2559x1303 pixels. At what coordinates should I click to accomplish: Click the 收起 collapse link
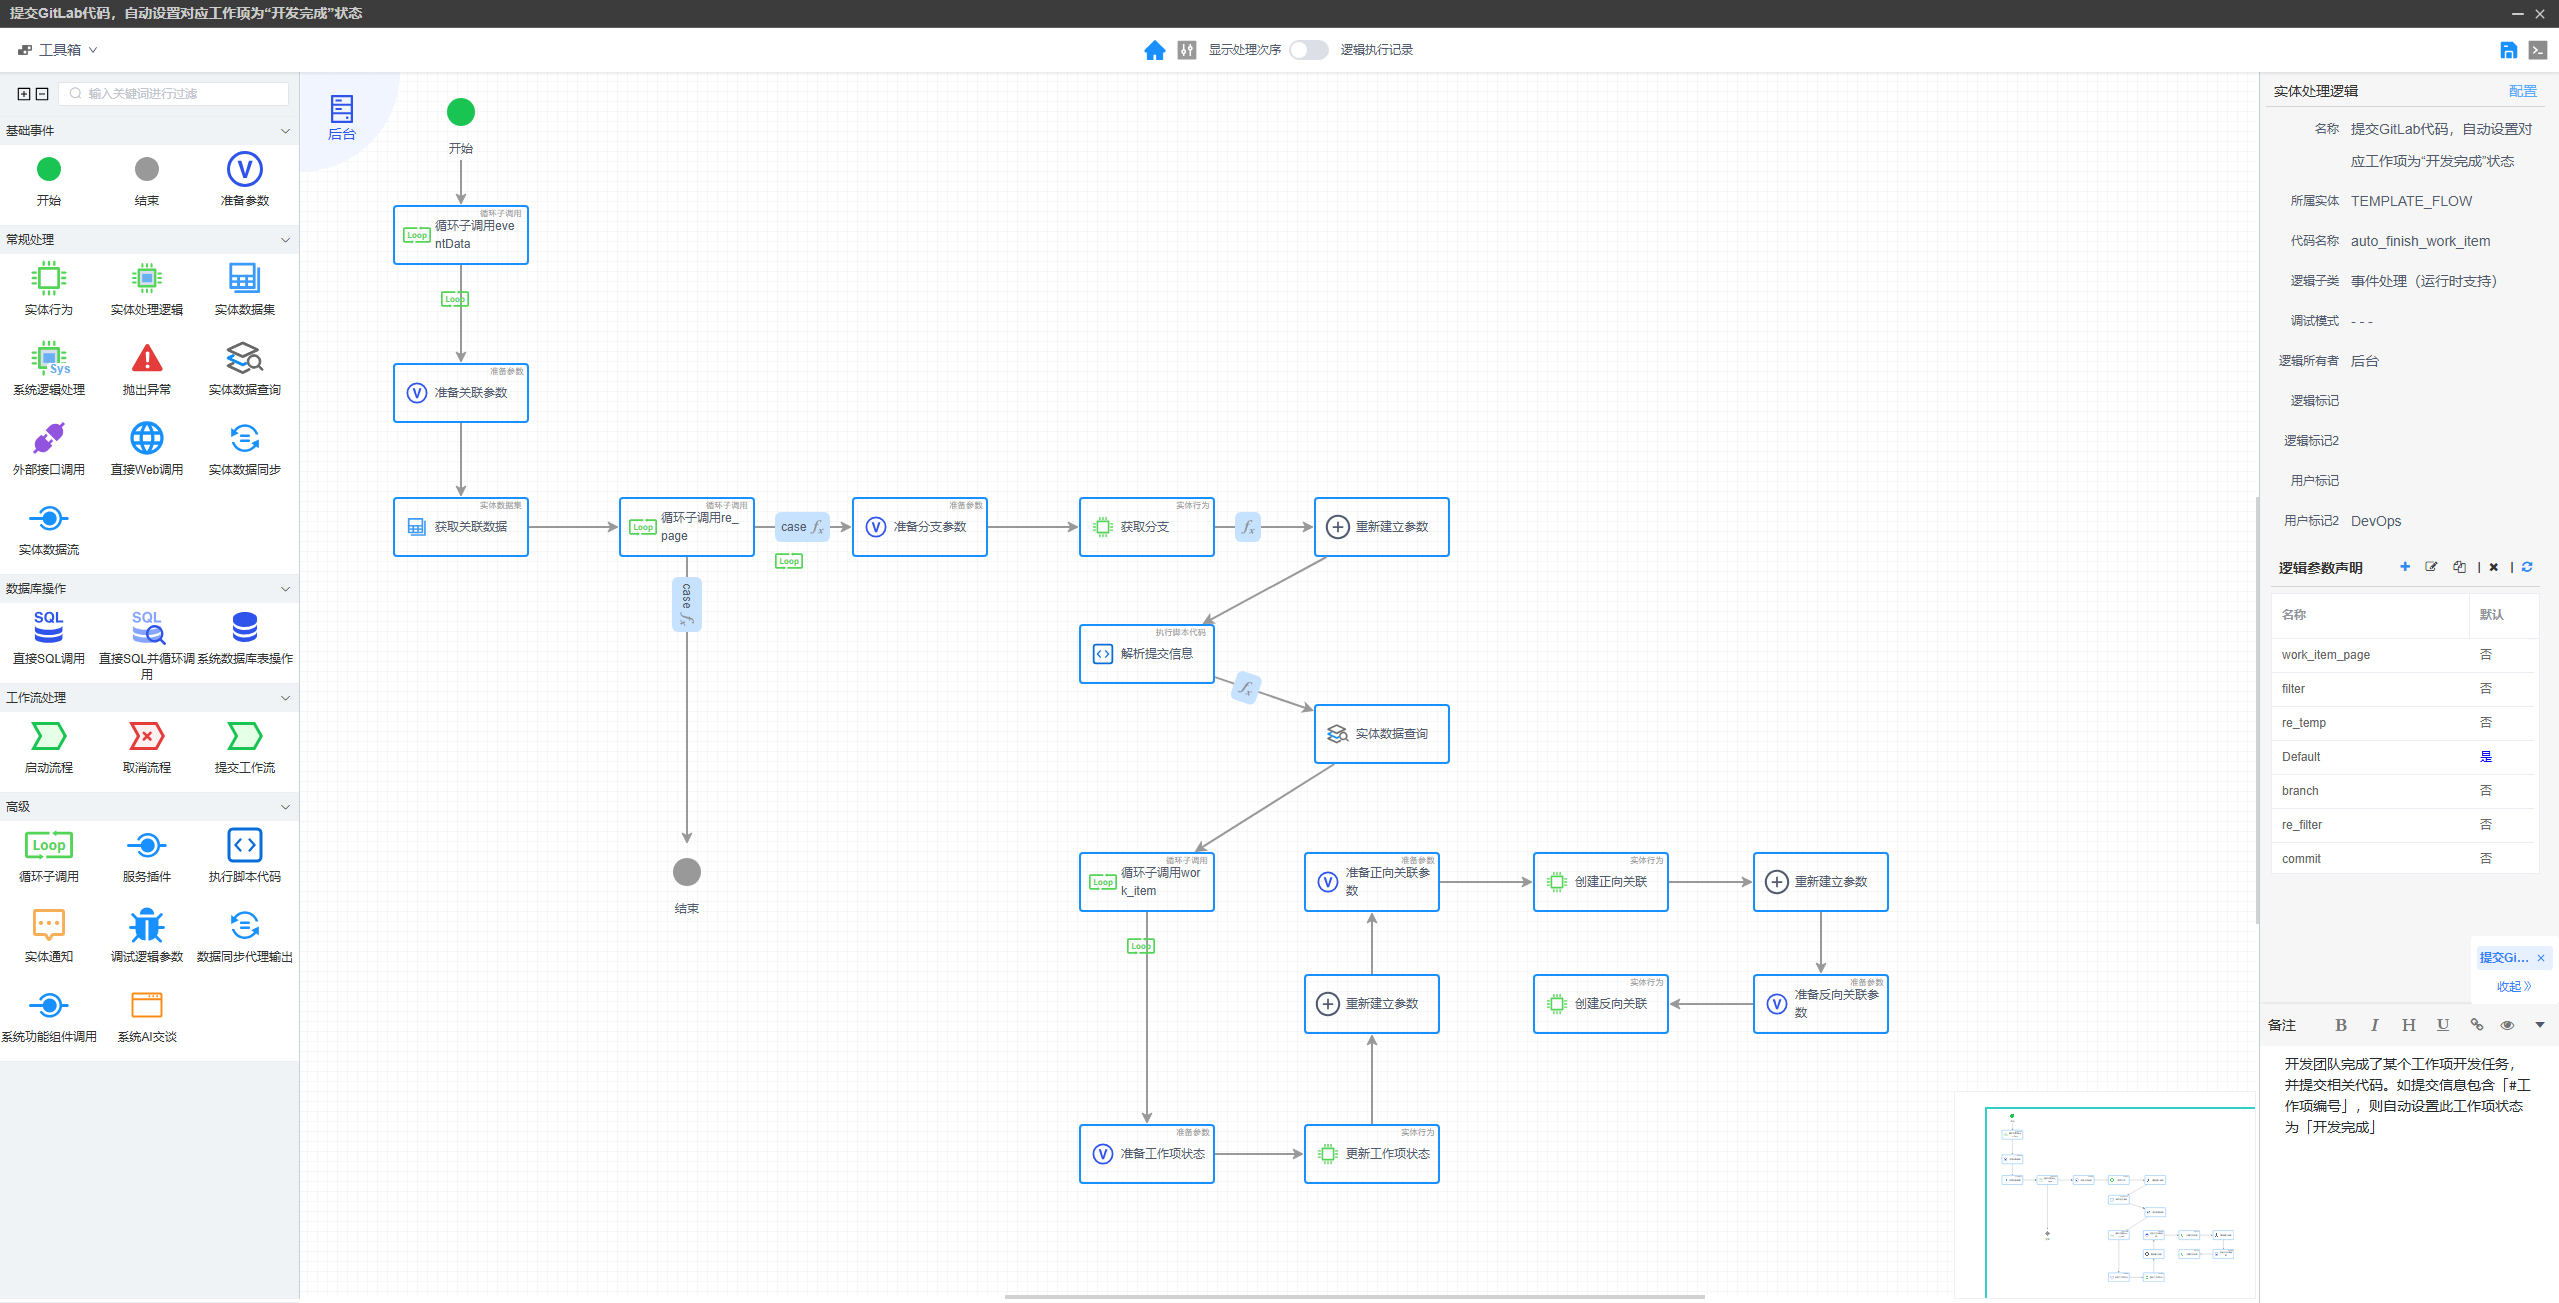2513,986
